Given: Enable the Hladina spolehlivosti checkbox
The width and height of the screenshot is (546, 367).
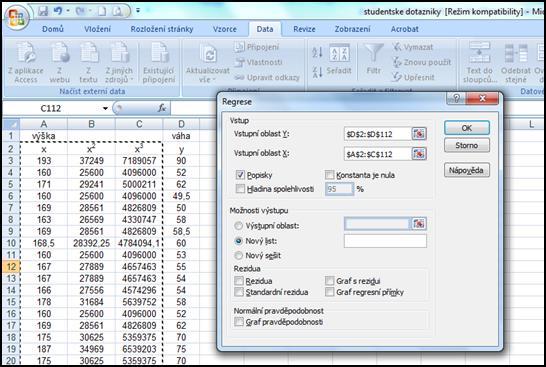Looking at the screenshot, I should [240, 189].
